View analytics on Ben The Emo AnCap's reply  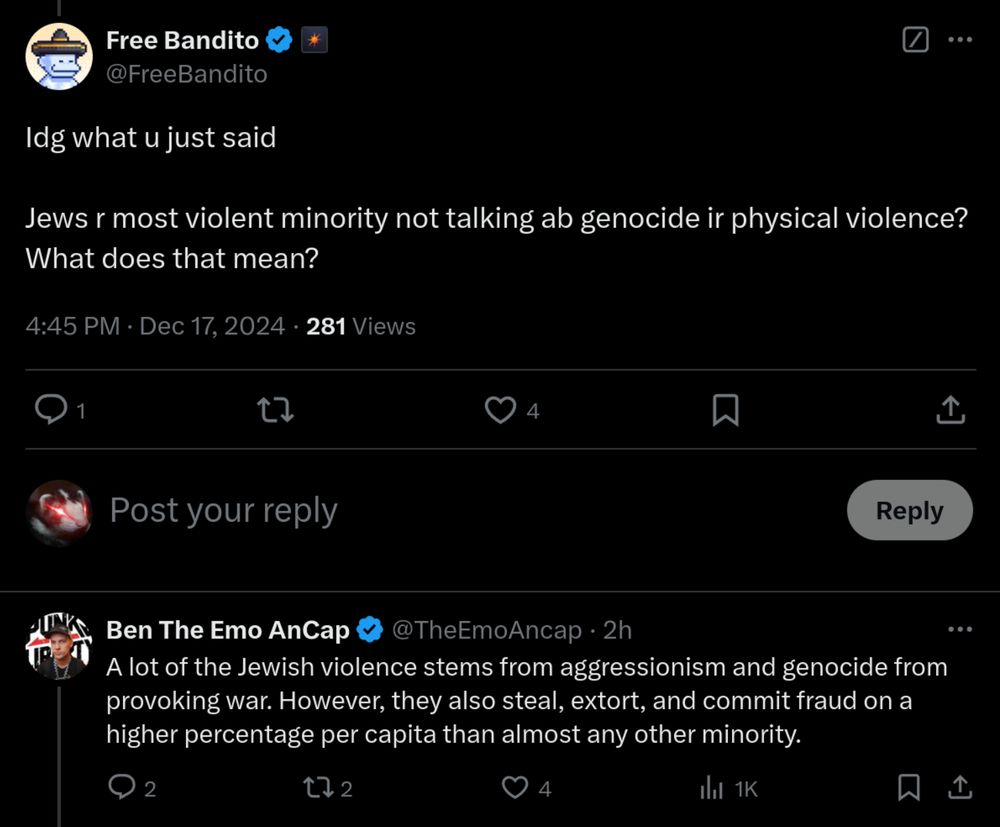pyautogui.click(x=711, y=788)
